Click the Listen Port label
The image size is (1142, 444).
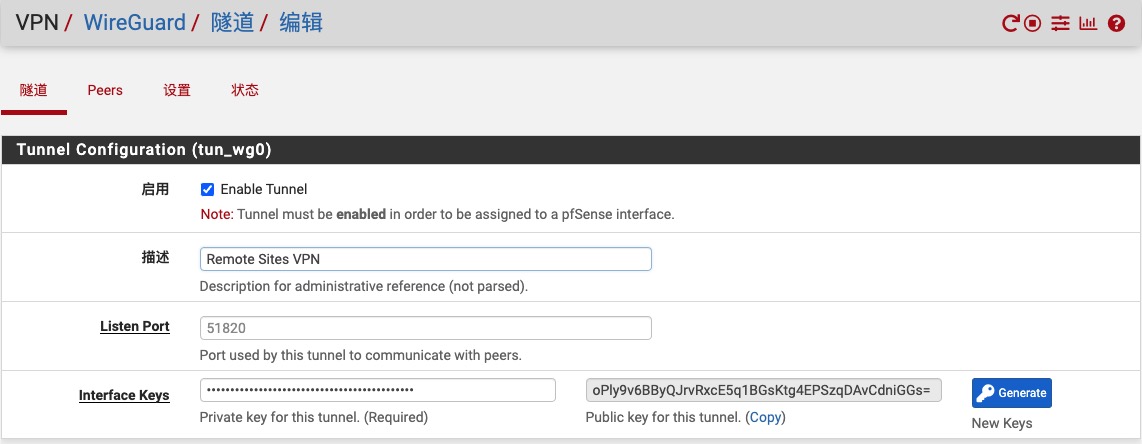(x=135, y=327)
